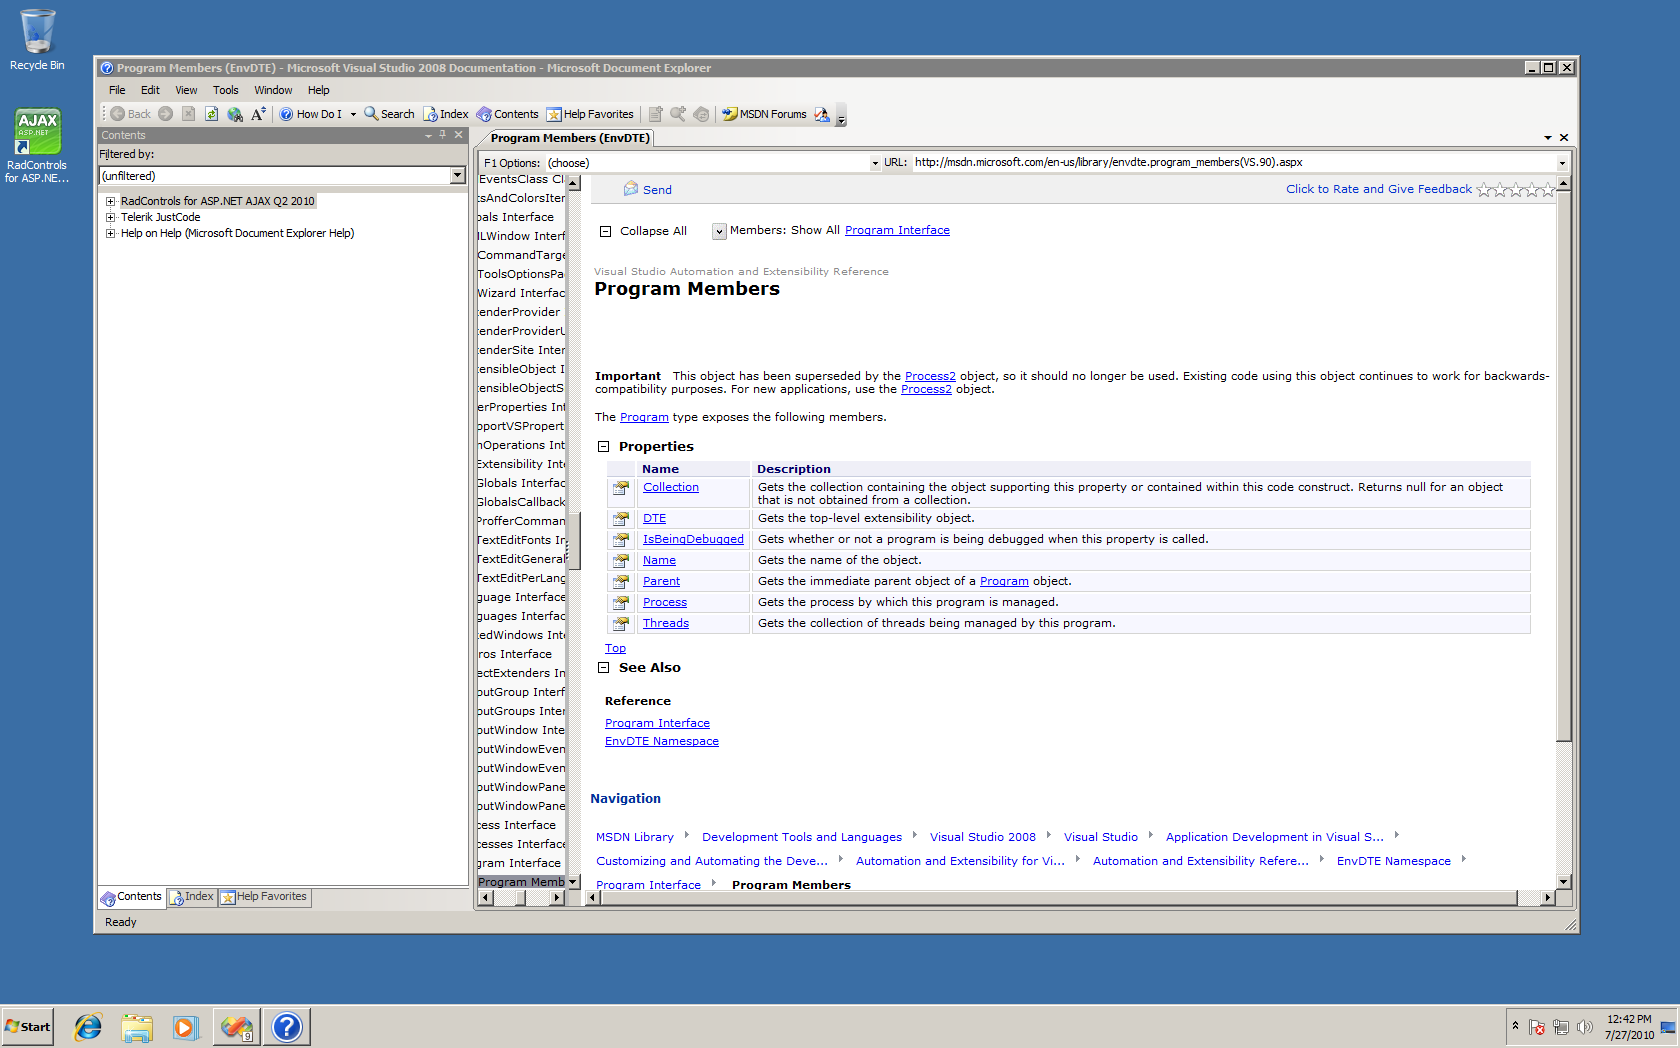Image resolution: width=1680 pixels, height=1048 pixels.
Task: Open the Contents panel window position menu
Action: (x=428, y=135)
